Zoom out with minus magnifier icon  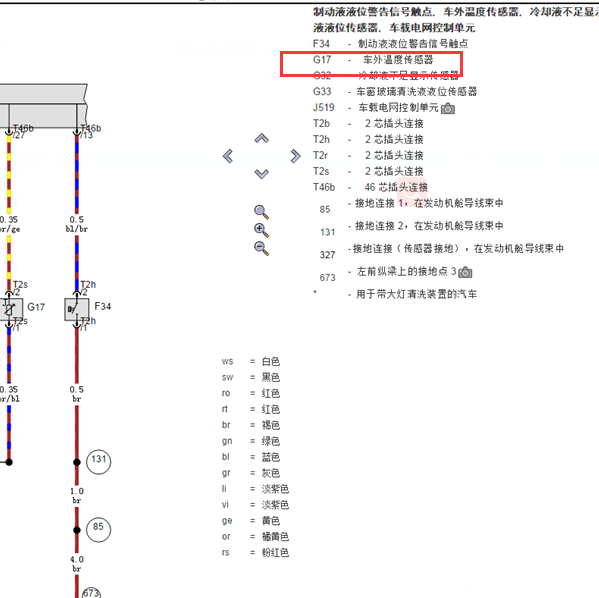pos(261,248)
